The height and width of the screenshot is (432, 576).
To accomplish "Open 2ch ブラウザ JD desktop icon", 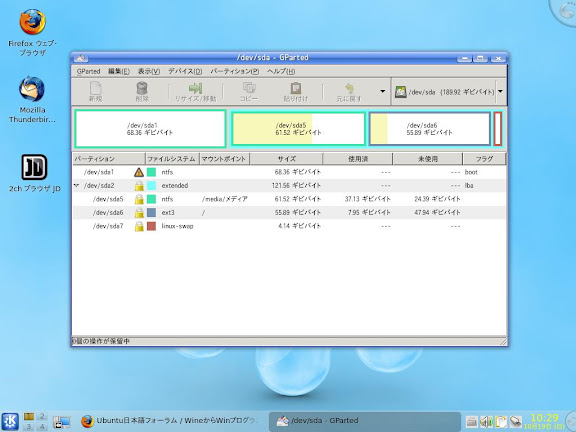I will (x=35, y=173).
